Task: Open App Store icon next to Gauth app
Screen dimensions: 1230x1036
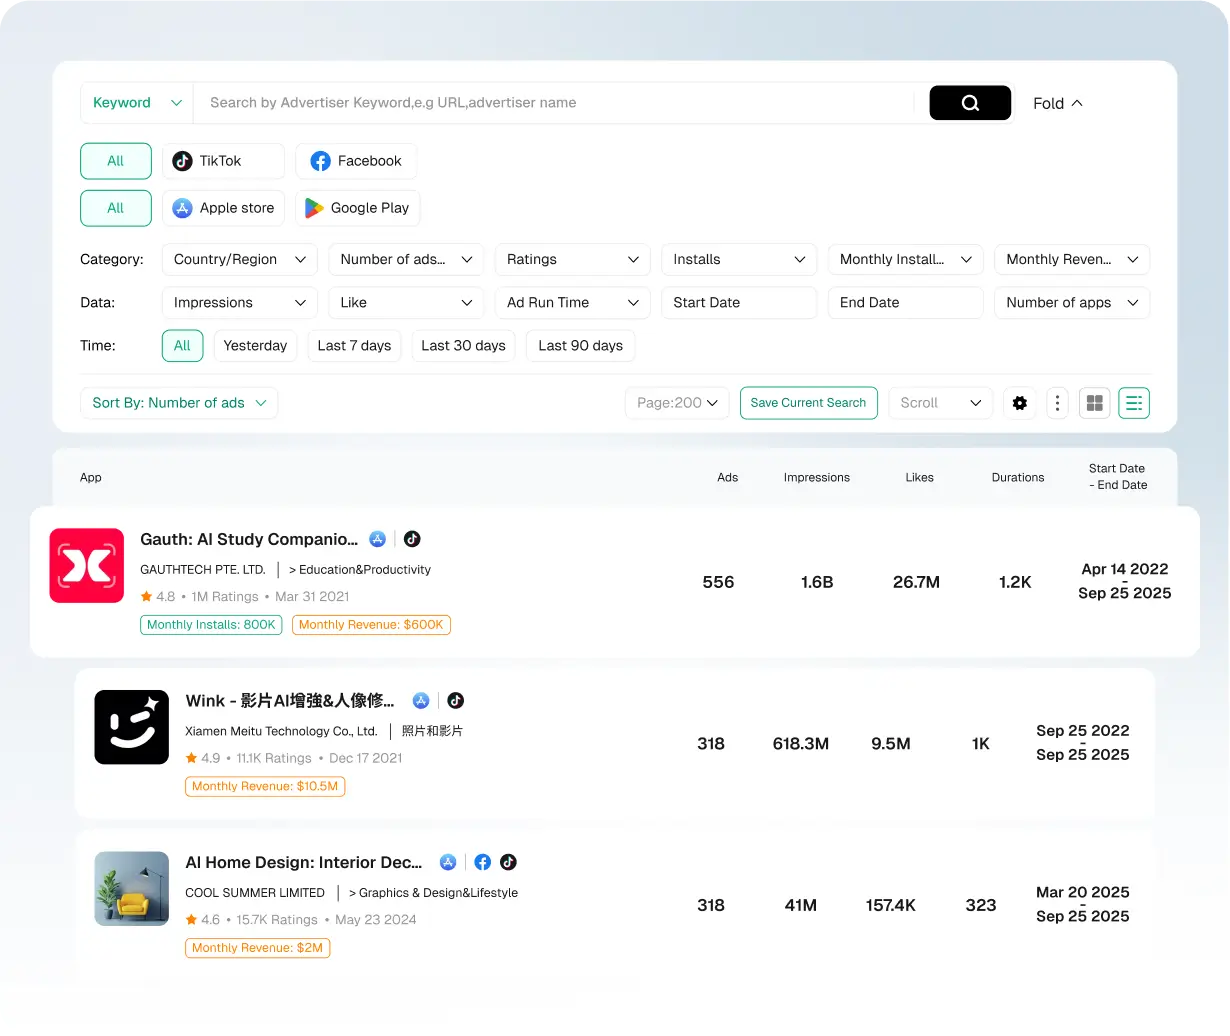Action: point(378,539)
